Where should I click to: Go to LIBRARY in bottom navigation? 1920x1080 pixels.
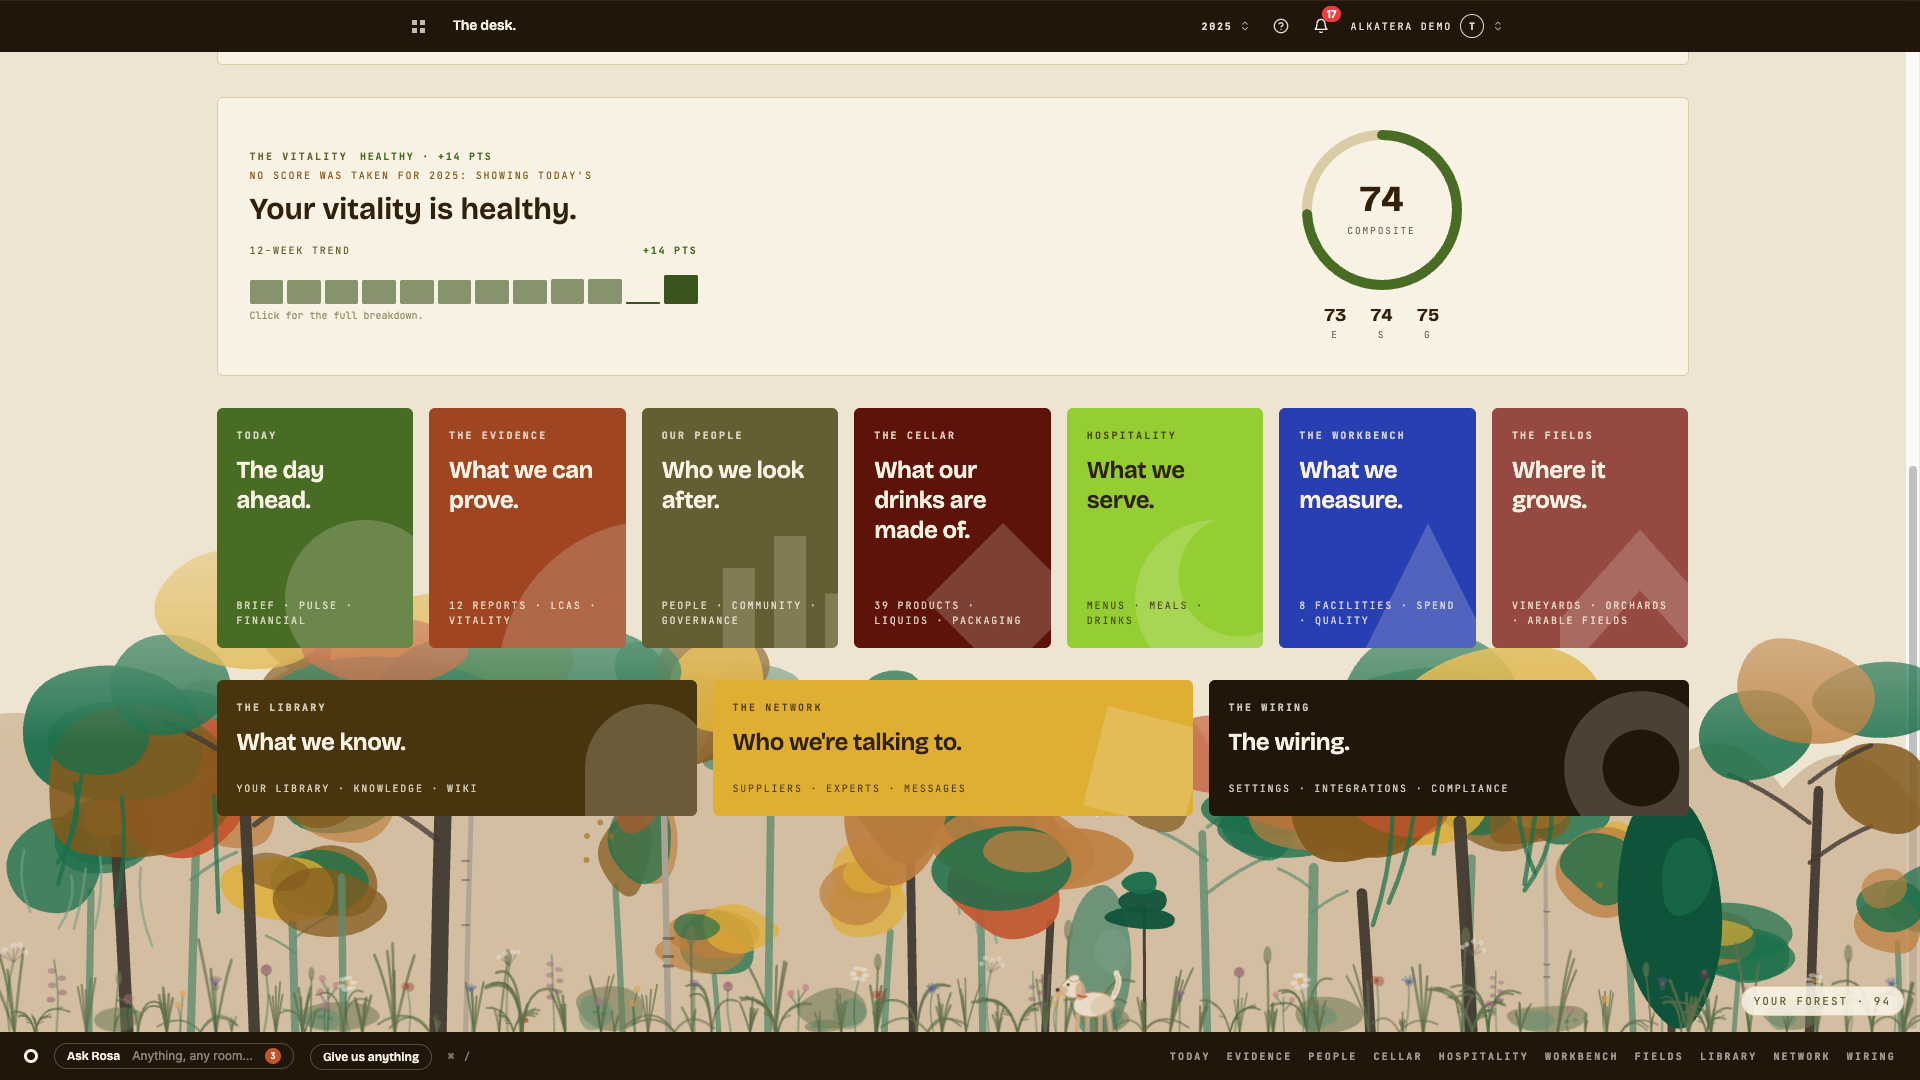click(x=1728, y=1057)
